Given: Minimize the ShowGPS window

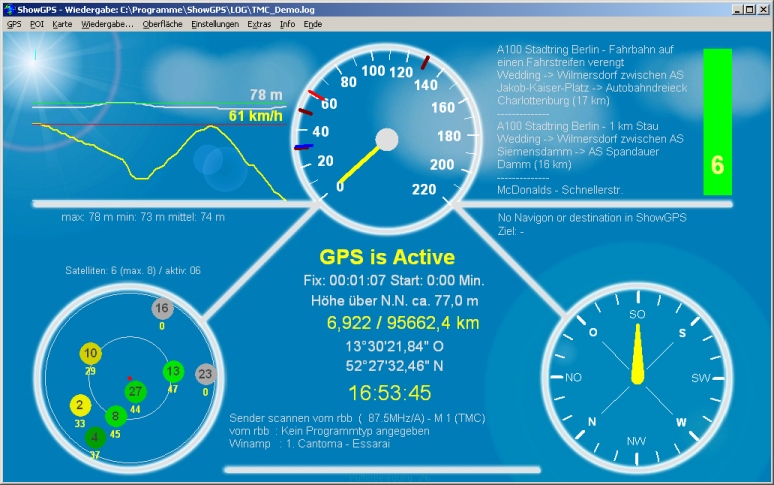Looking at the screenshot, I should tap(737, 9).
